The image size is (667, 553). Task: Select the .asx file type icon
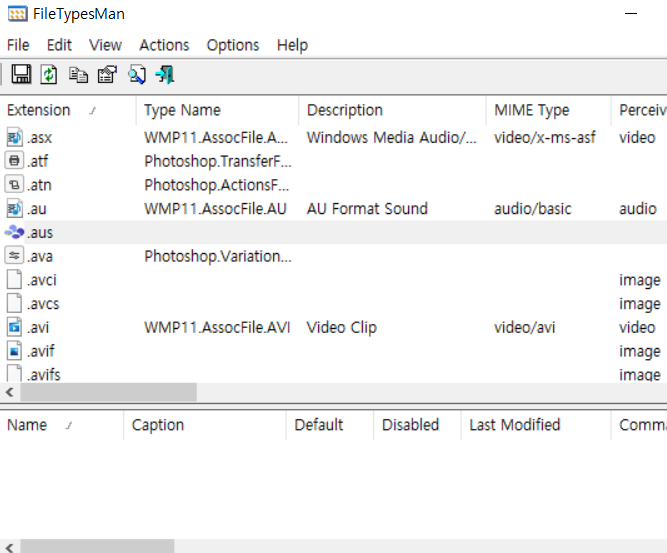coord(14,137)
